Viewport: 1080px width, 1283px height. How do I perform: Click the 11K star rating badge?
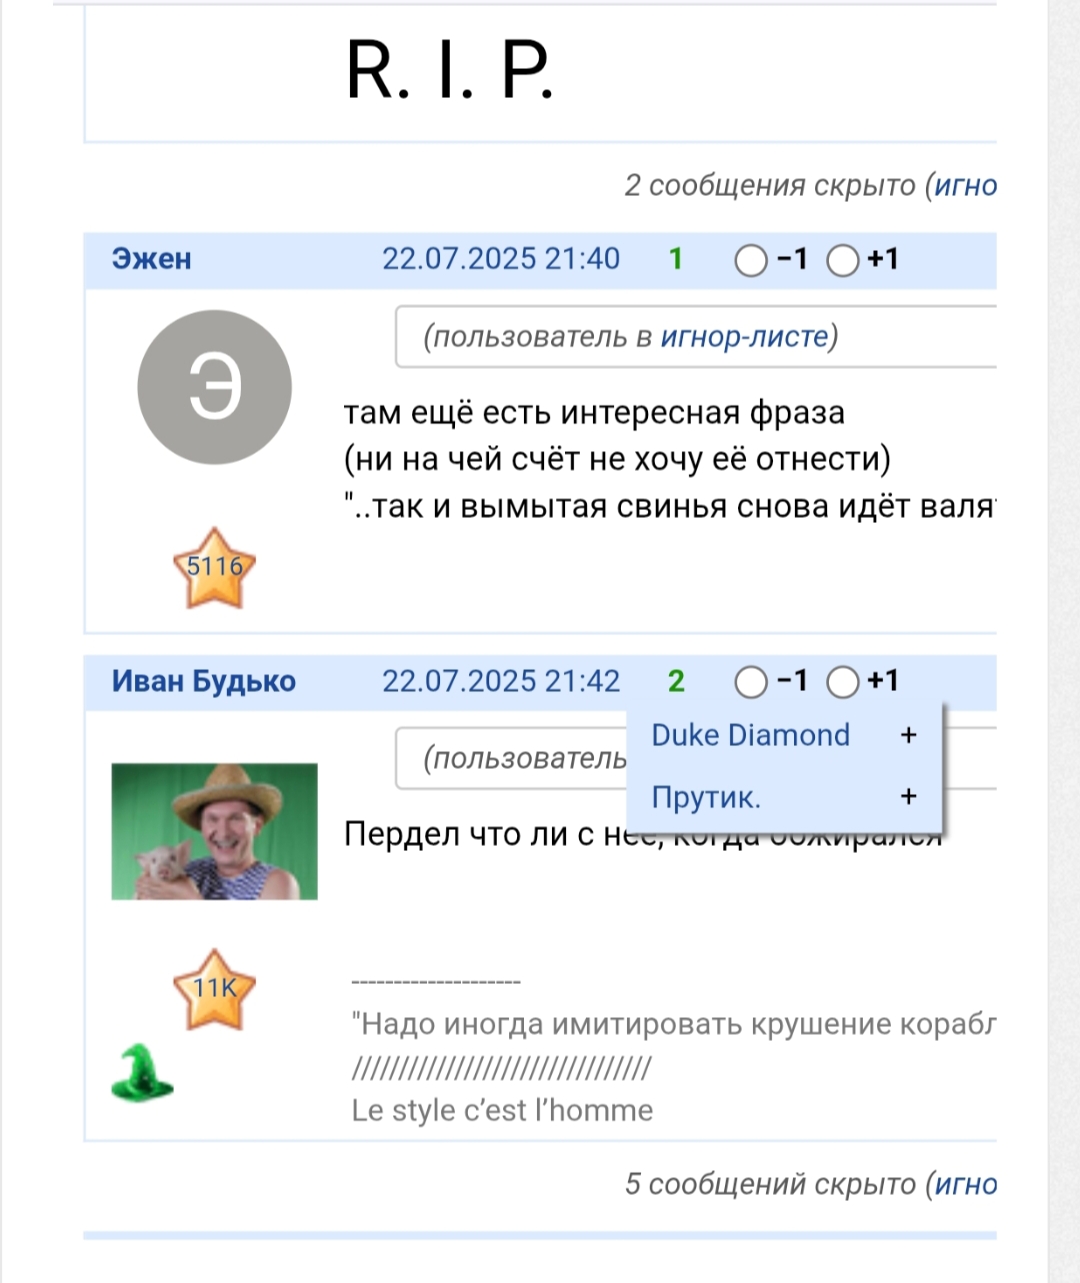(x=215, y=990)
